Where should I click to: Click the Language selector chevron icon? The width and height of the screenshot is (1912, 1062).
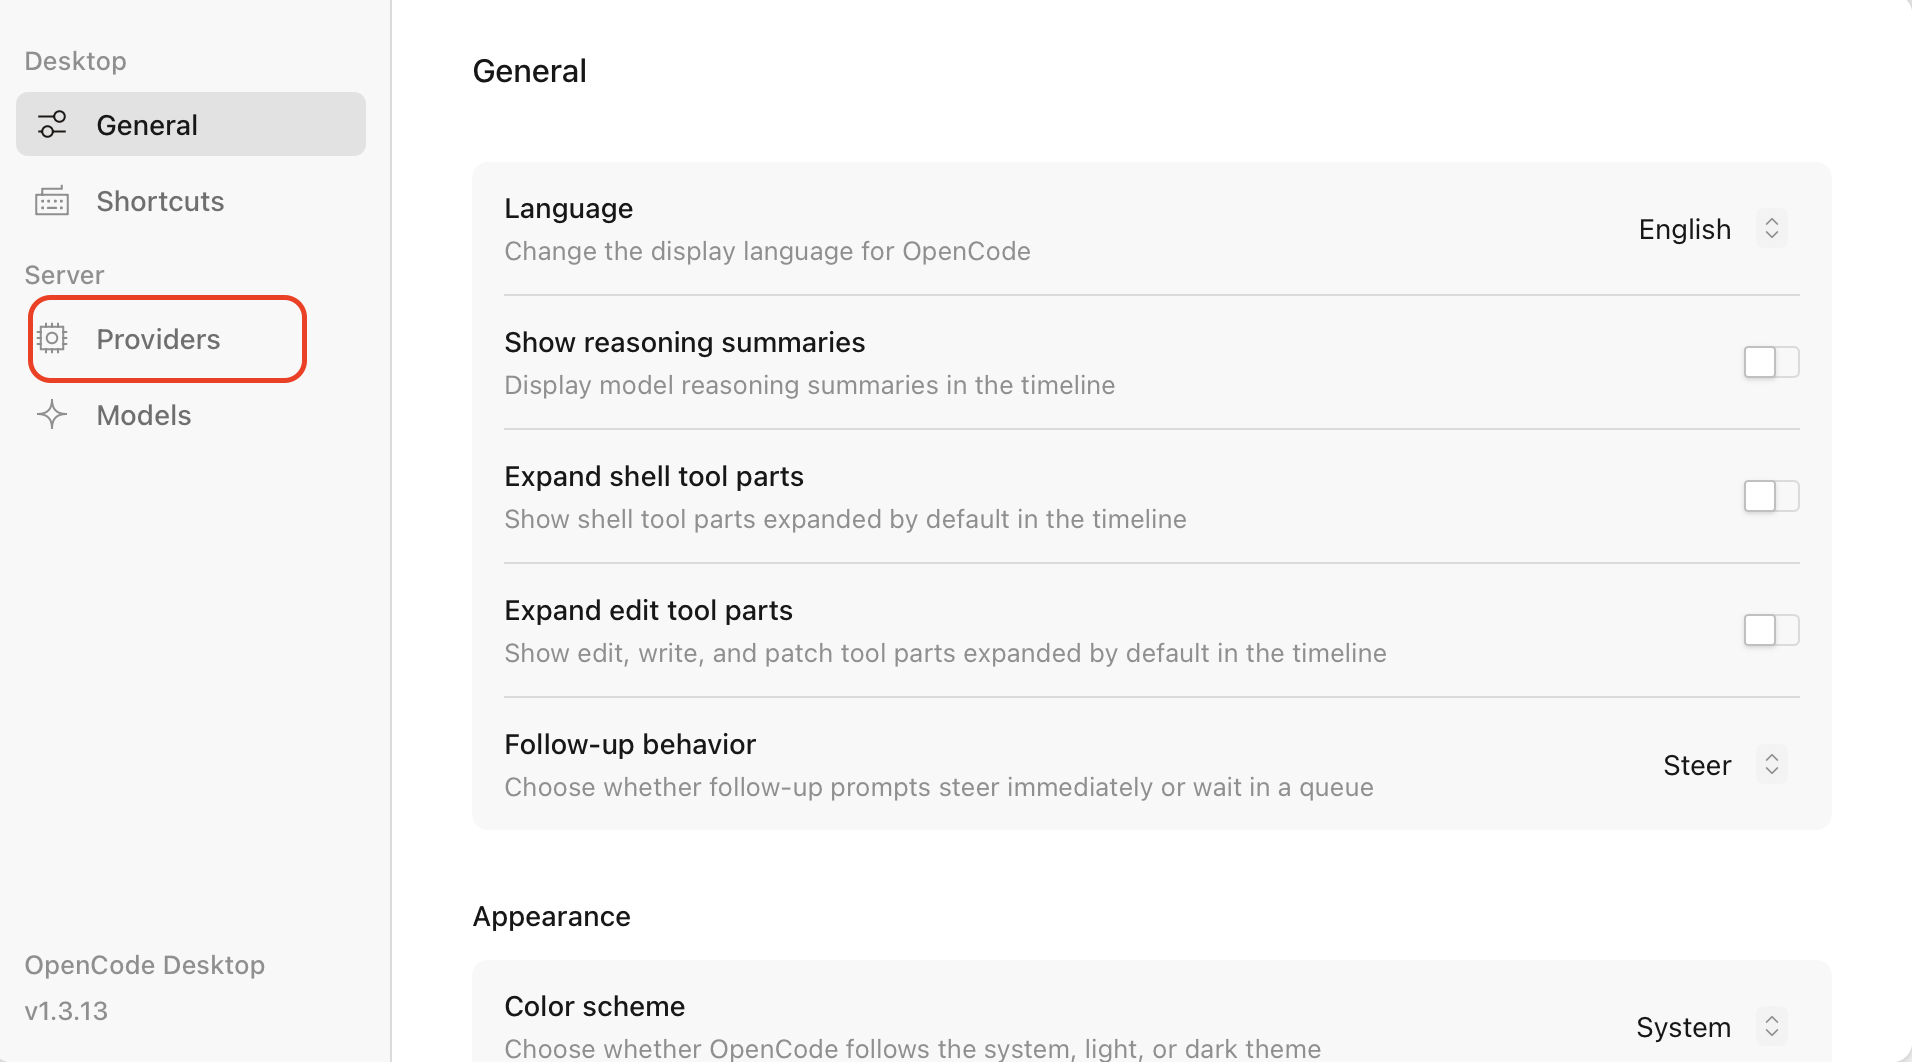coord(1771,229)
